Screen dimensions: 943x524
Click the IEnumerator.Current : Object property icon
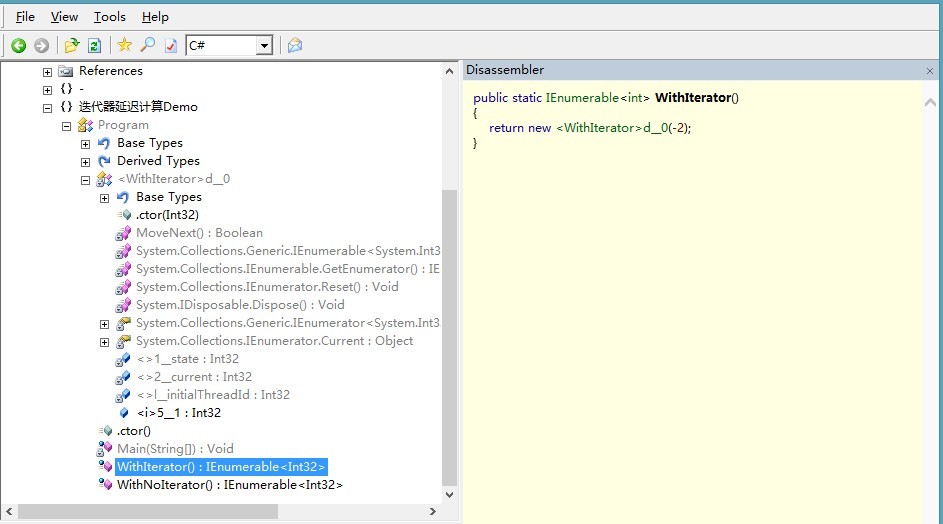(123, 342)
